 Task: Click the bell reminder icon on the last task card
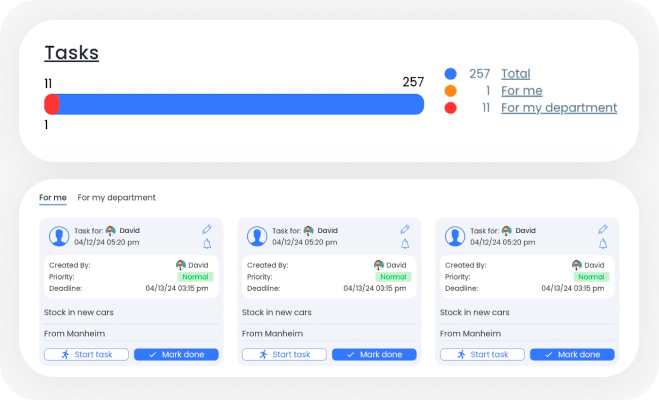click(x=603, y=244)
